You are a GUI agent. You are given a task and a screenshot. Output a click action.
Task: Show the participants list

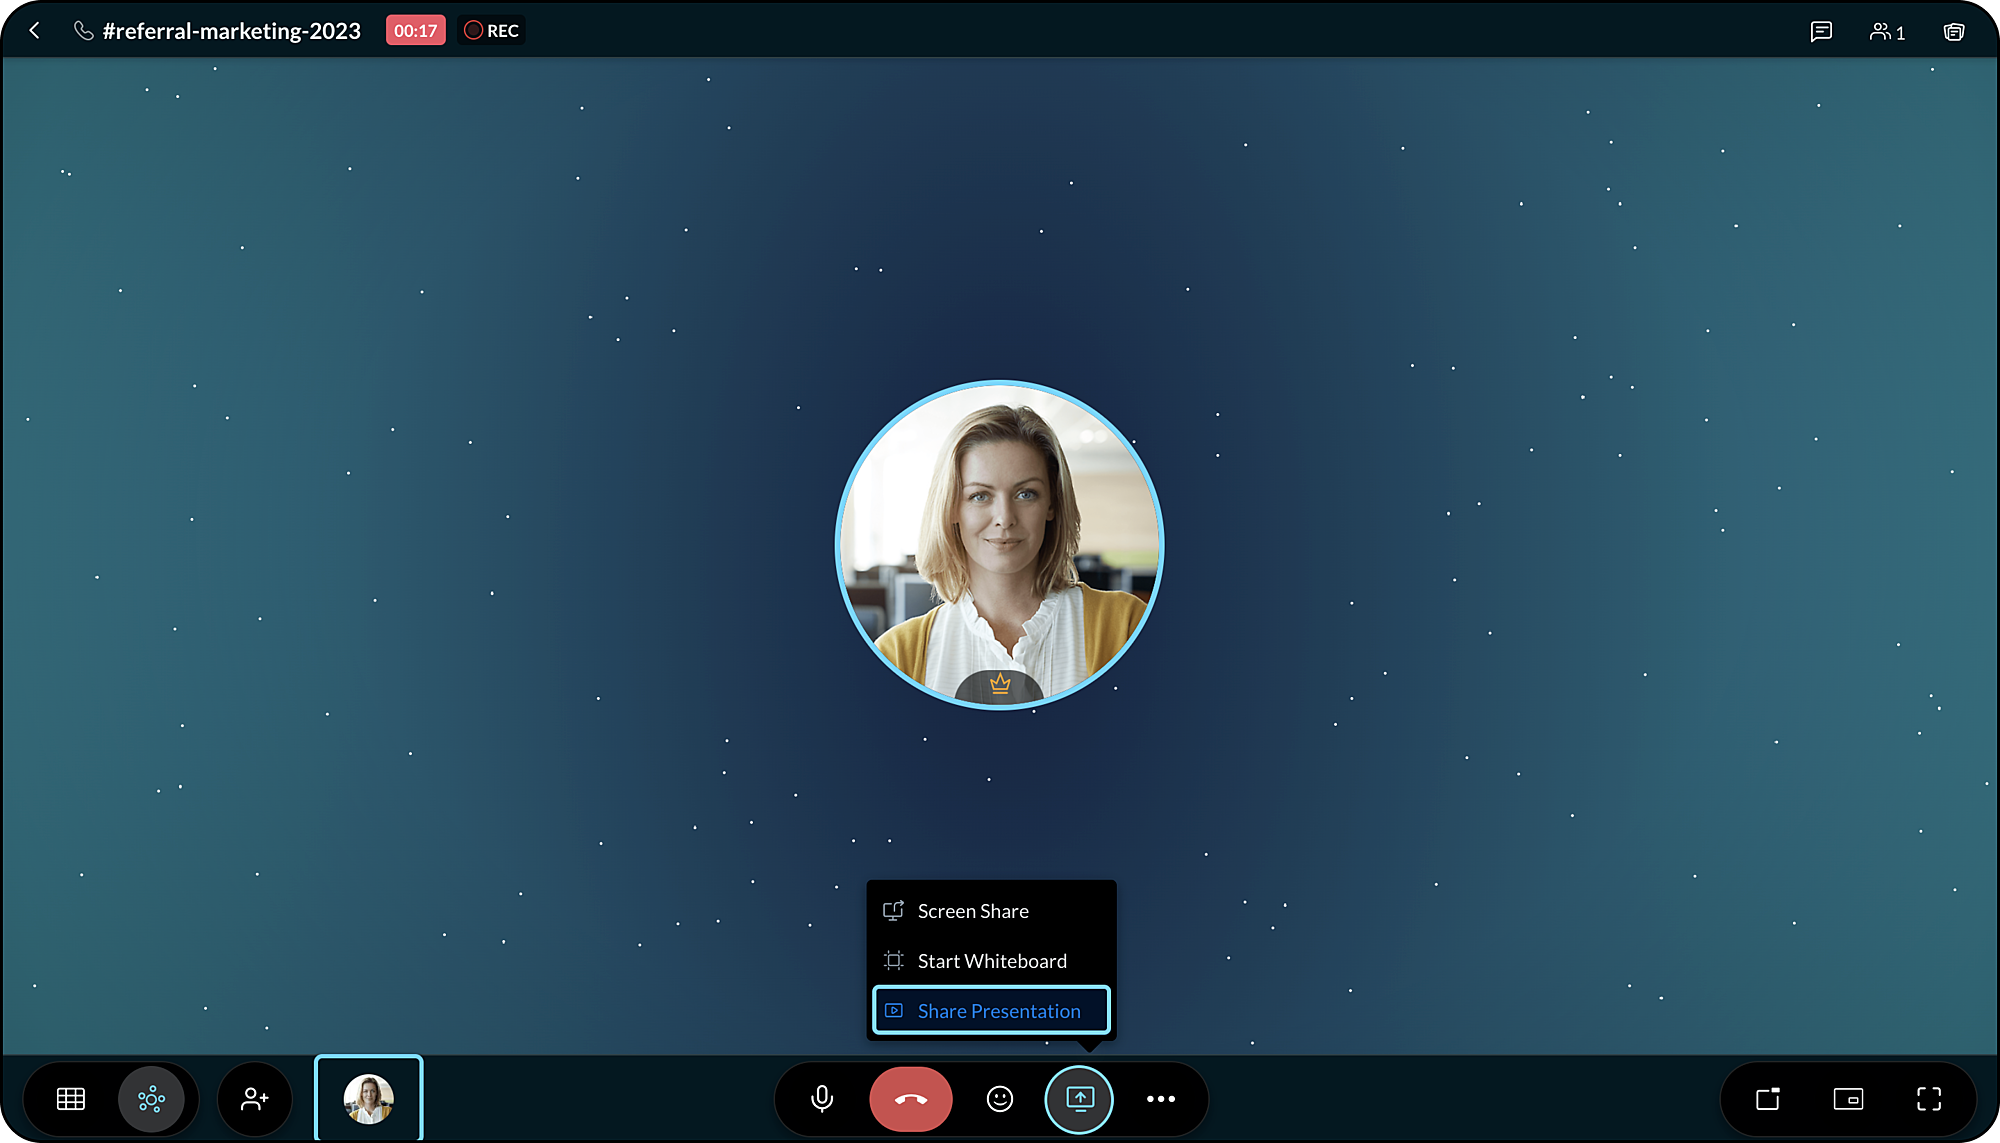click(x=1887, y=32)
